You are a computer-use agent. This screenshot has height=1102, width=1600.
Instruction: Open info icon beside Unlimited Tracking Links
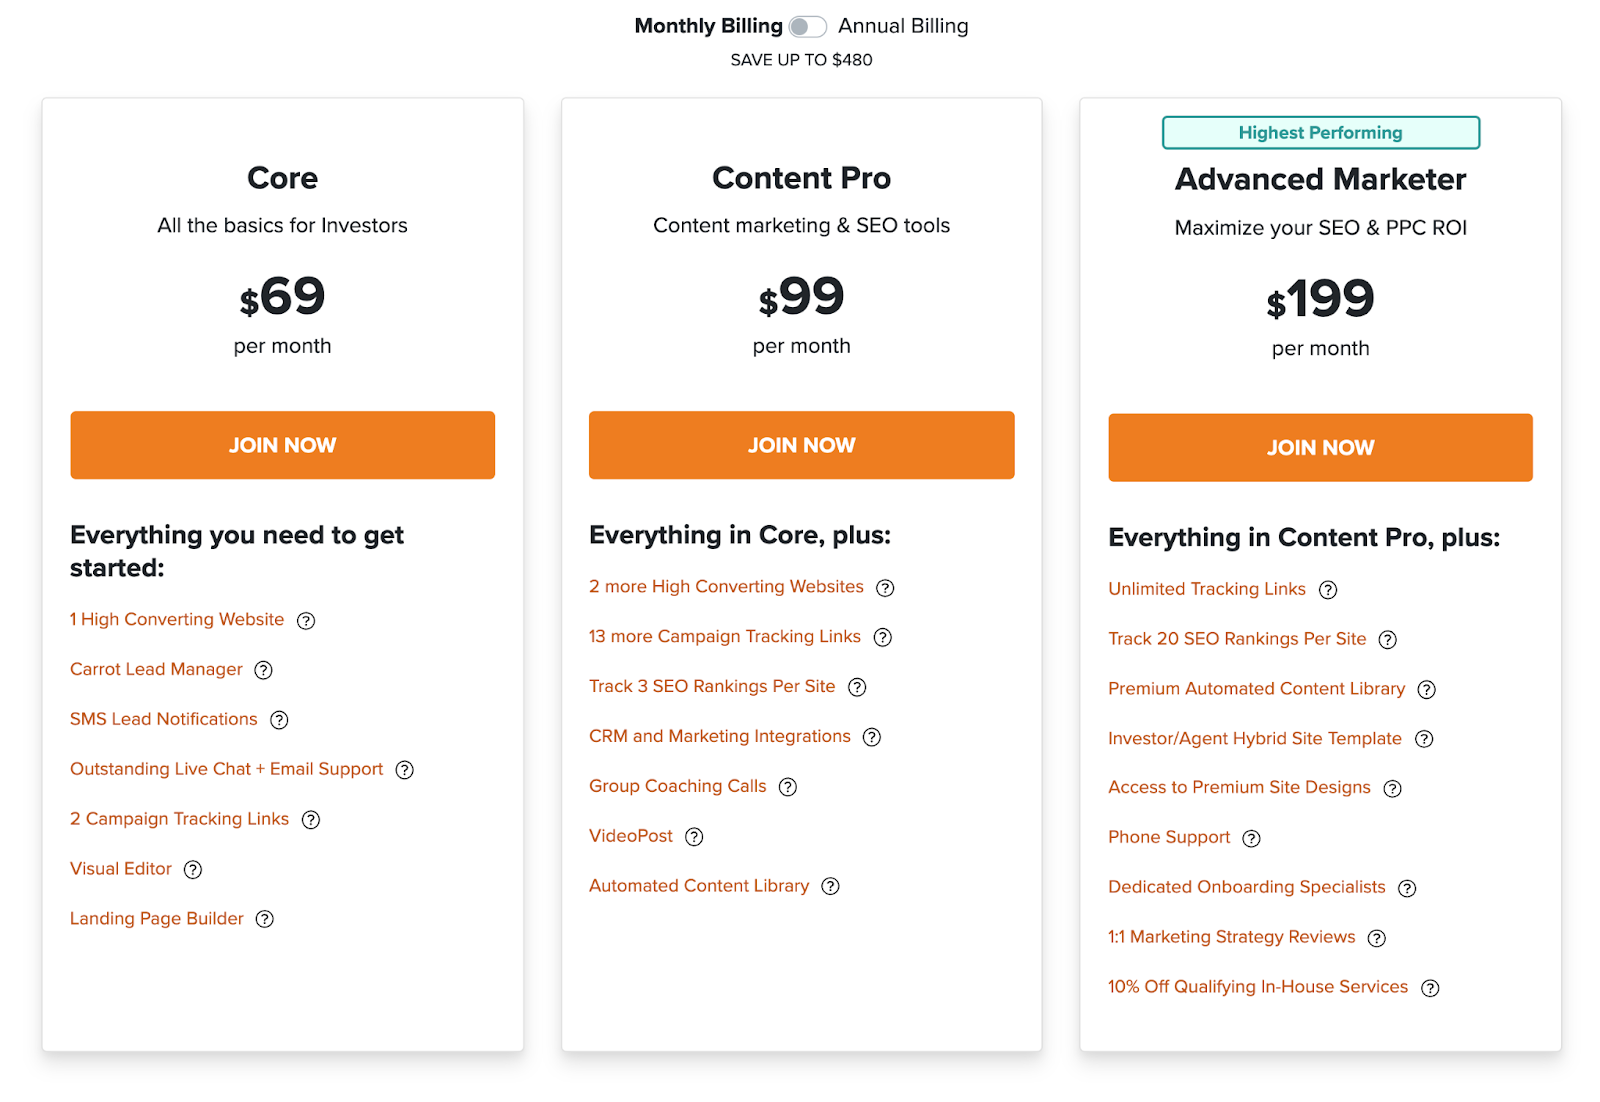pyautogui.click(x=1328, y=590)
